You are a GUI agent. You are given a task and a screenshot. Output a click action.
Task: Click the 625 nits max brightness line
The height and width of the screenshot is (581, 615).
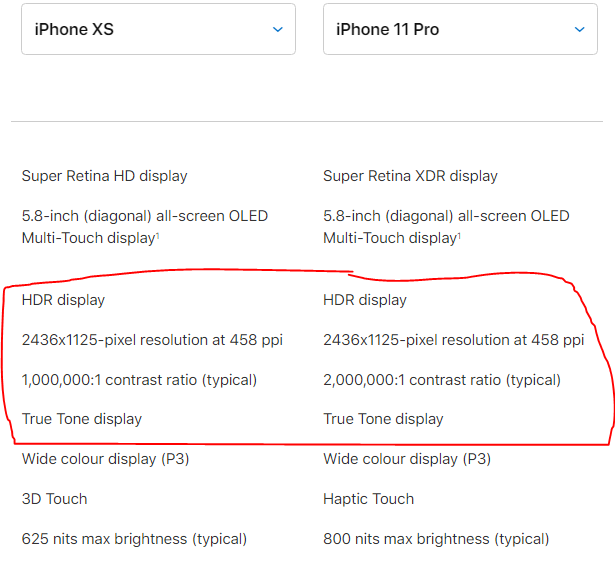click(134, 539)
